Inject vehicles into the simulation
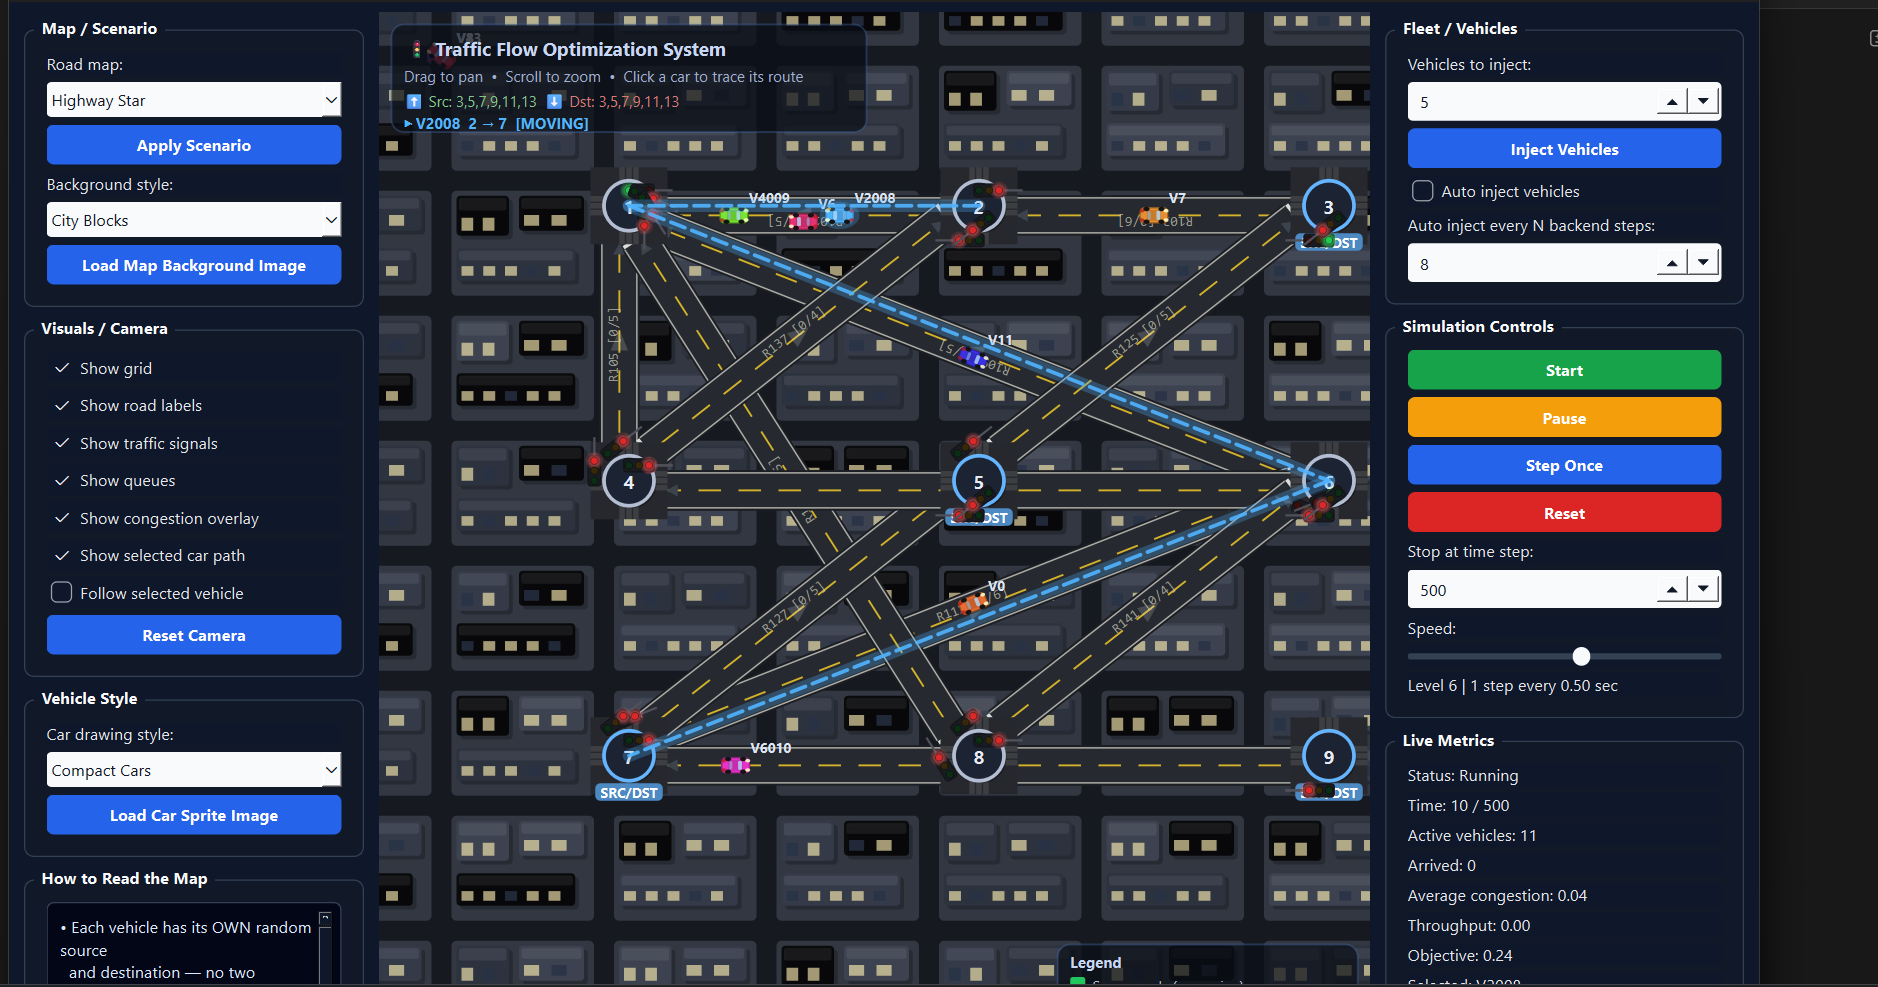1878x987 pixels. click(1564, 149)
